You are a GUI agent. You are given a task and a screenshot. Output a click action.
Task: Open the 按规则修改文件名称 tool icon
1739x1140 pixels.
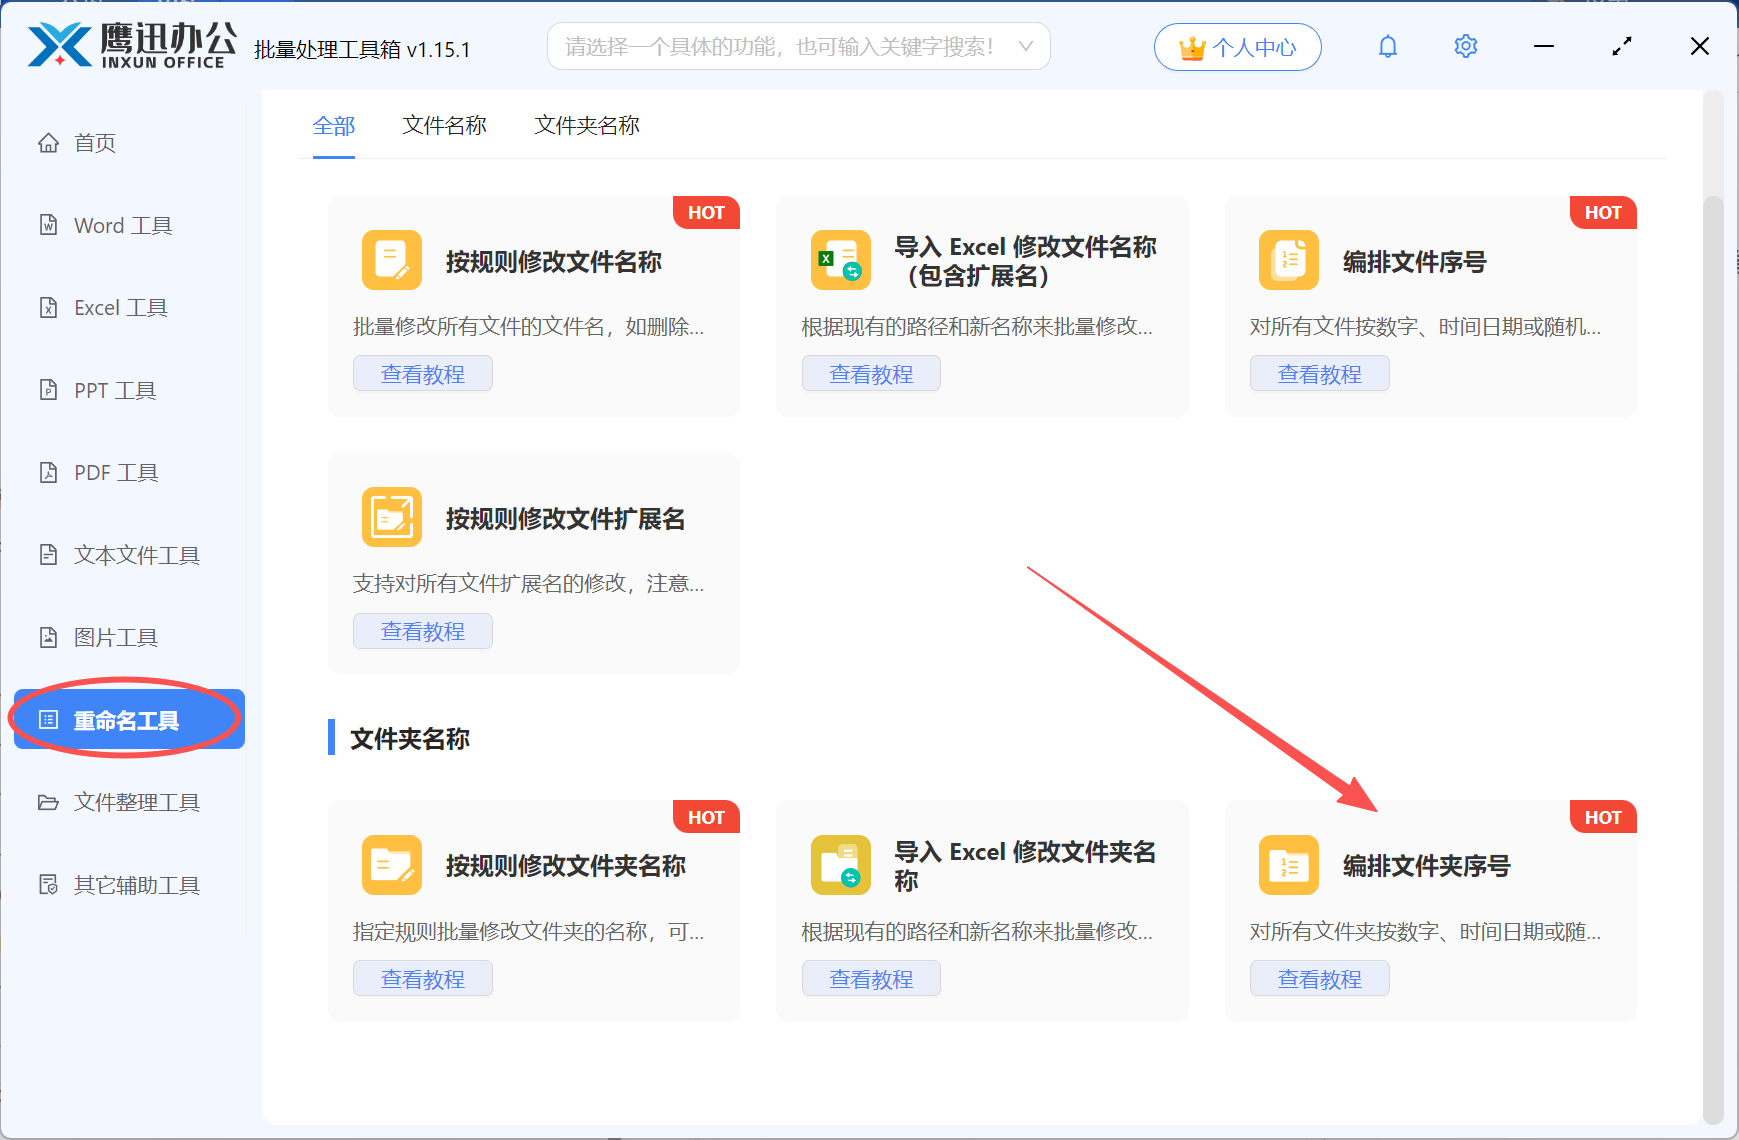pos(391,260)
